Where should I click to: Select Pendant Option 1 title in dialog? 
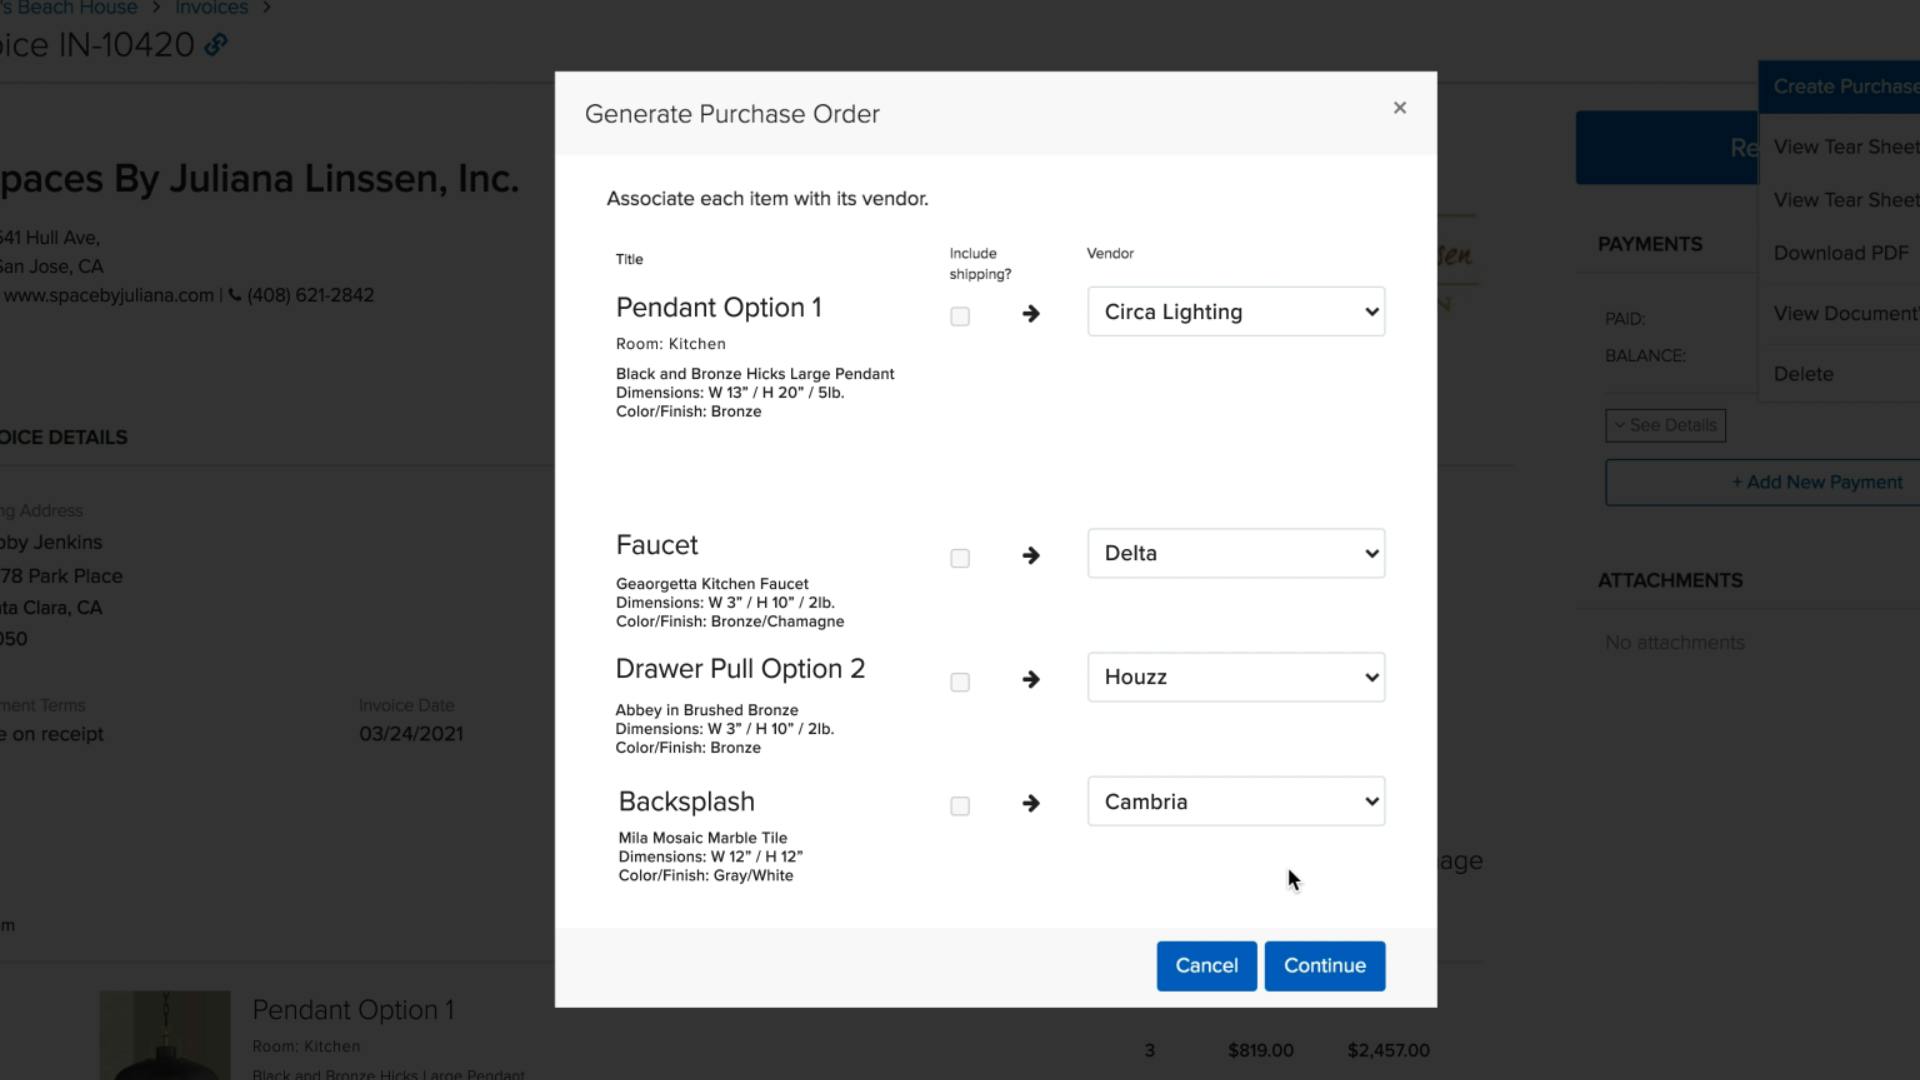click(719, 308)
